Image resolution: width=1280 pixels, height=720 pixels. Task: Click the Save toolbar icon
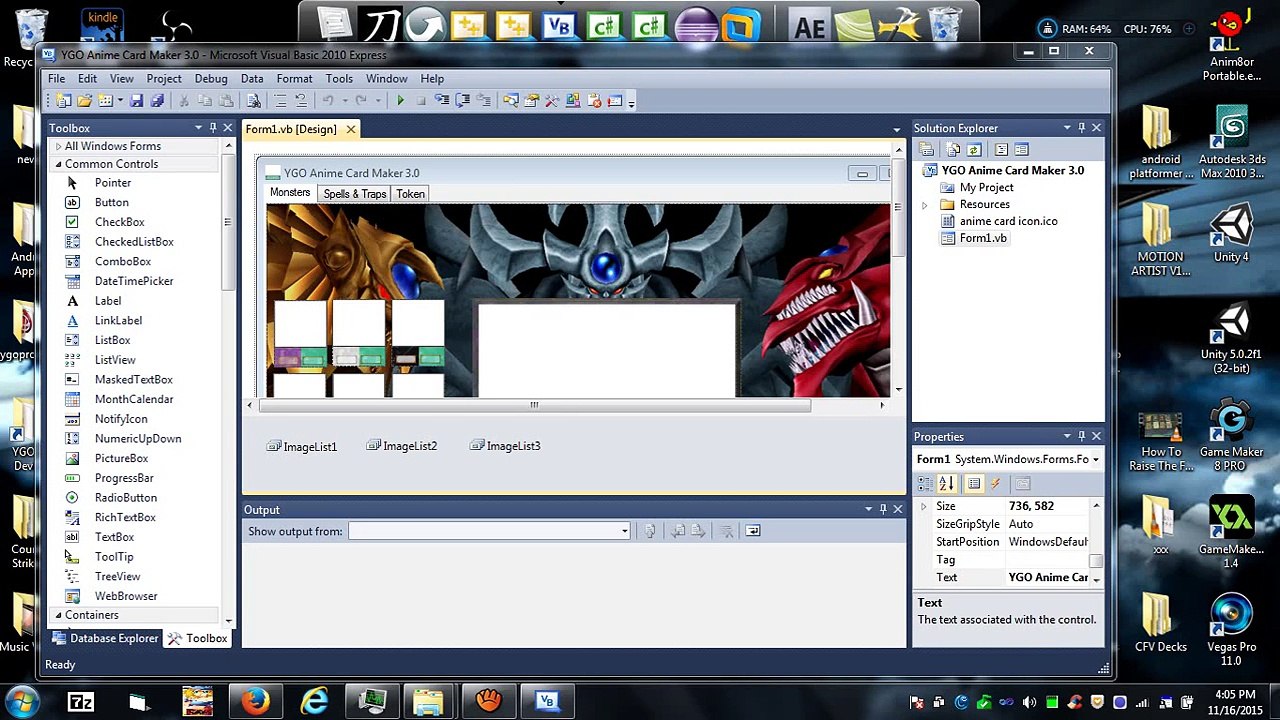tap(137, 101)
